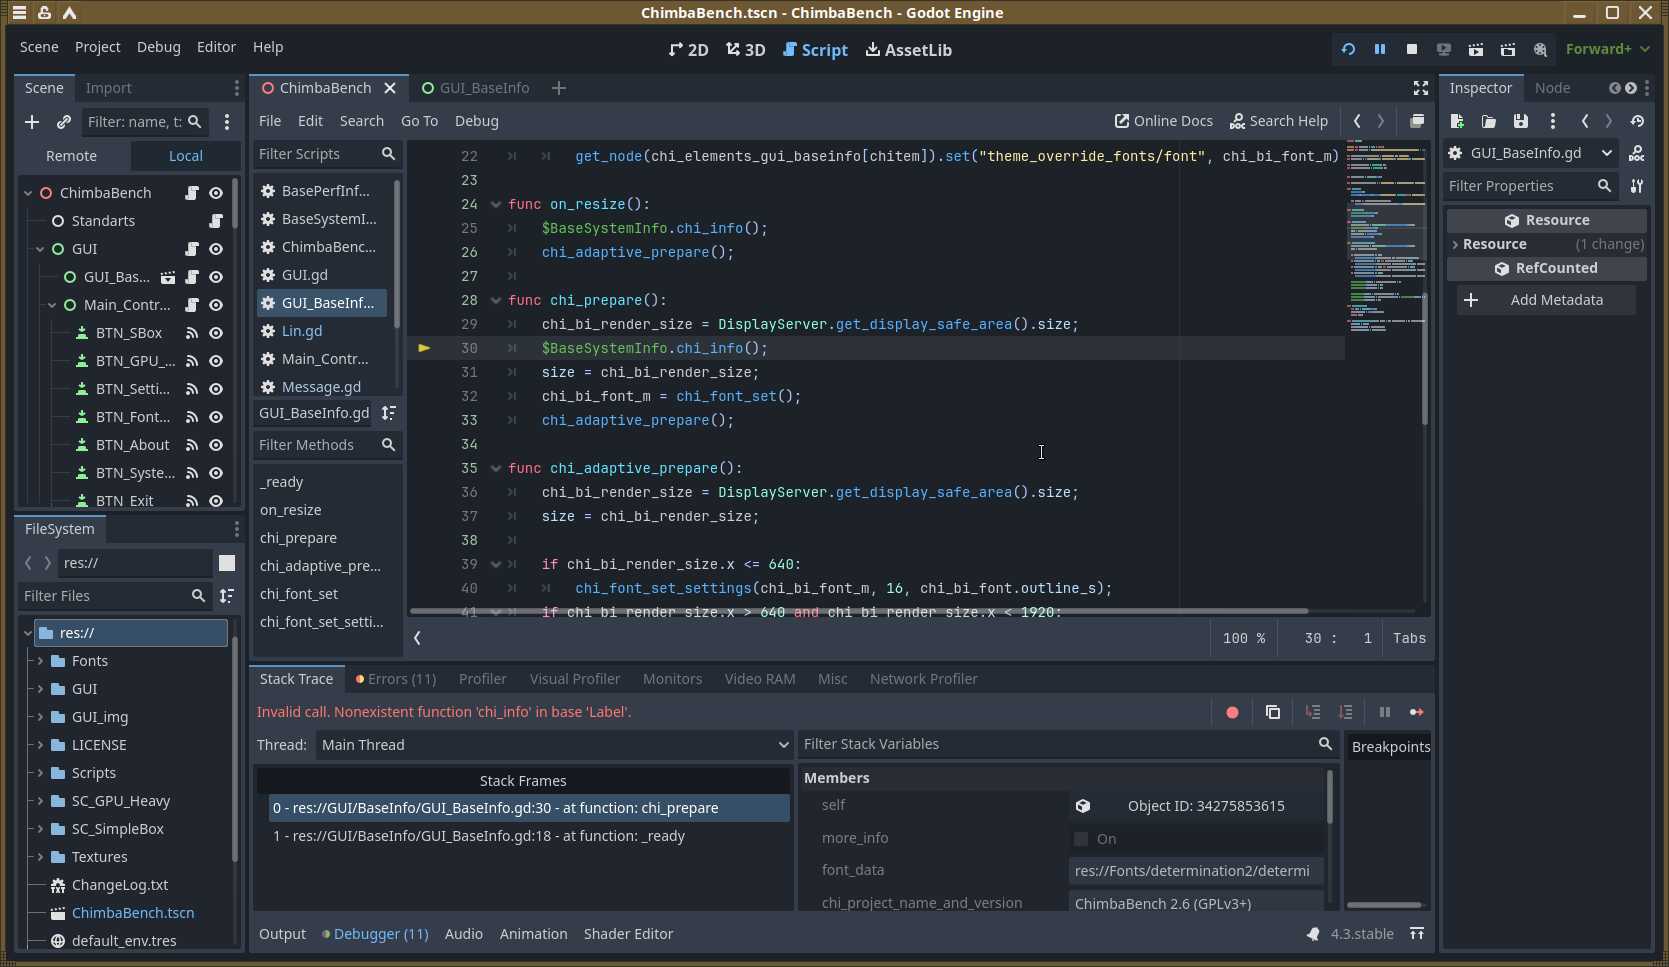
Task: Add a new child node in Scene
Action: (x=32, y=122)
